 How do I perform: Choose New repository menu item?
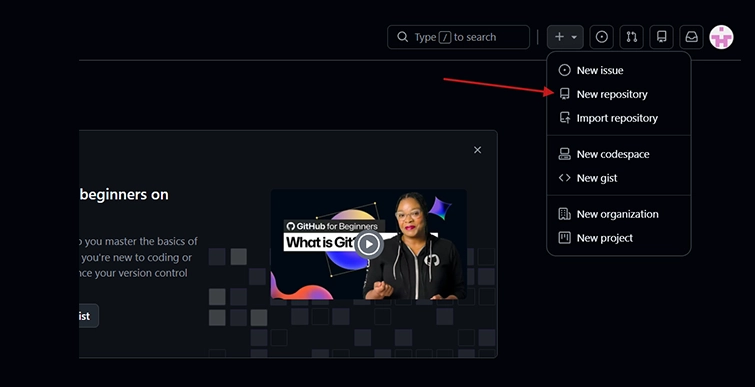pos(619,94)
